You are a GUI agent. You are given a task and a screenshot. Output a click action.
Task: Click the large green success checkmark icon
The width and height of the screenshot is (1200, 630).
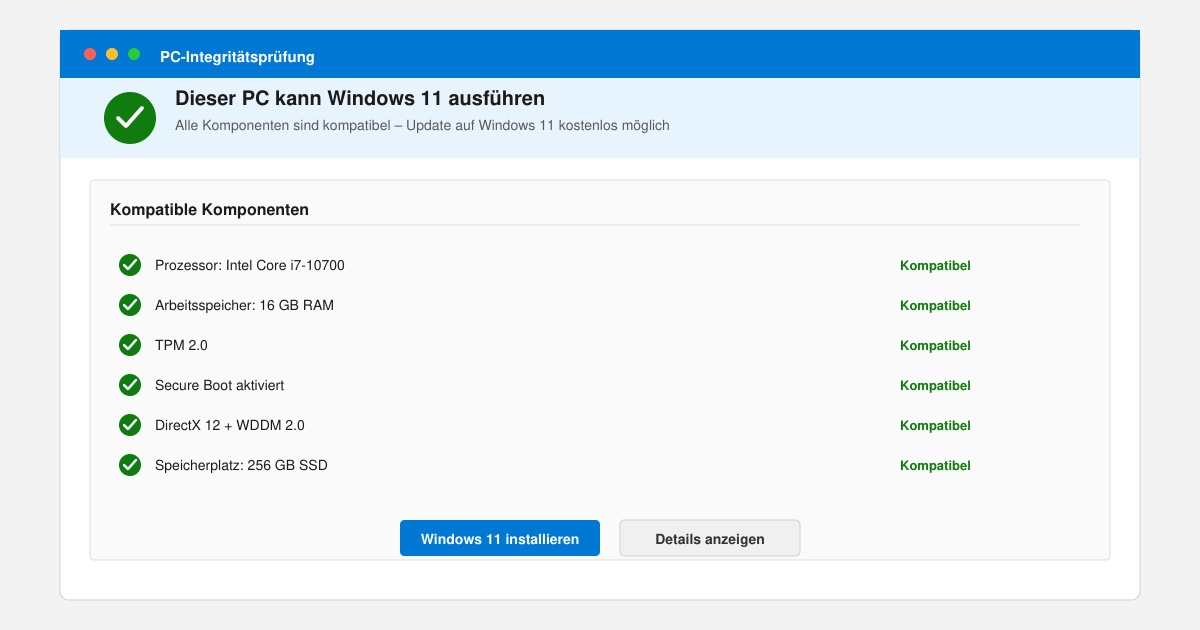point(130,118)
